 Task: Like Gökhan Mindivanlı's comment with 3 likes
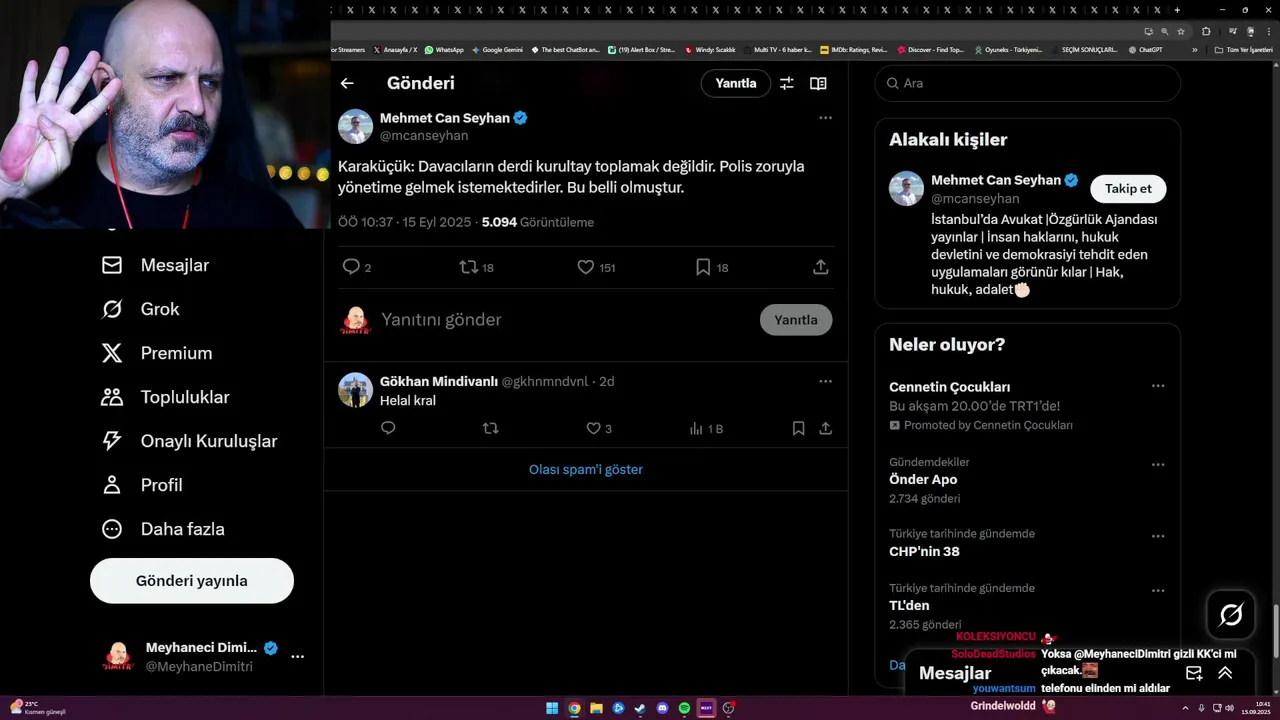[593, 428]
